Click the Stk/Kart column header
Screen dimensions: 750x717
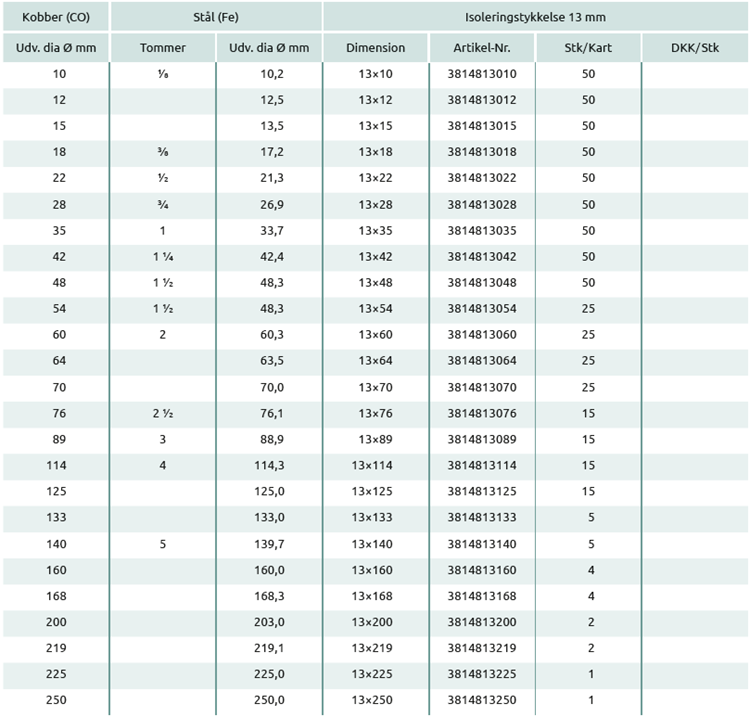coord(588,48)
